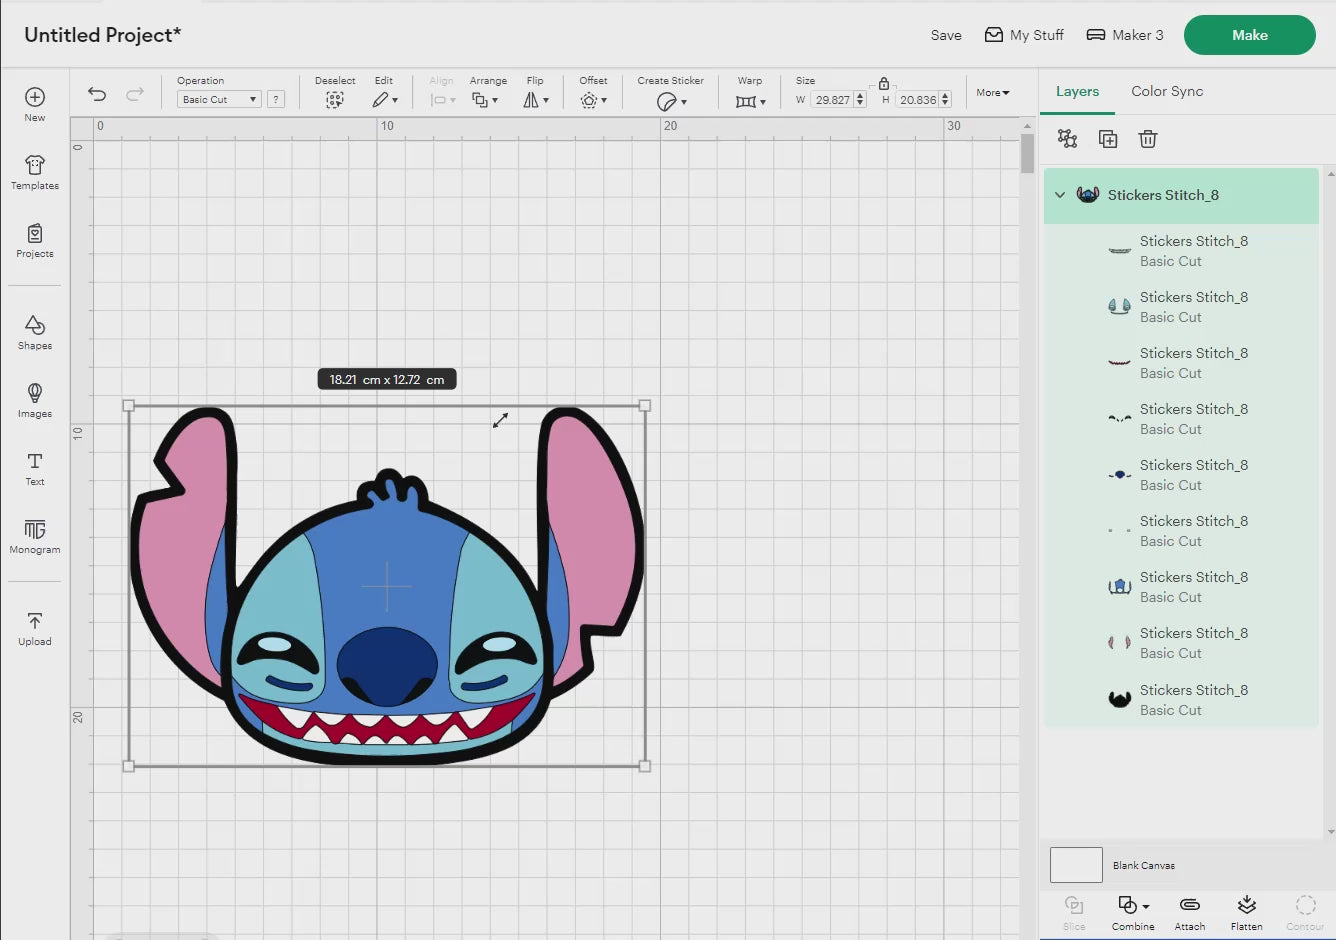This screenshot has width=1336, height=940.
Task: Open the Edit dropdown
Action: coord(385,100)
